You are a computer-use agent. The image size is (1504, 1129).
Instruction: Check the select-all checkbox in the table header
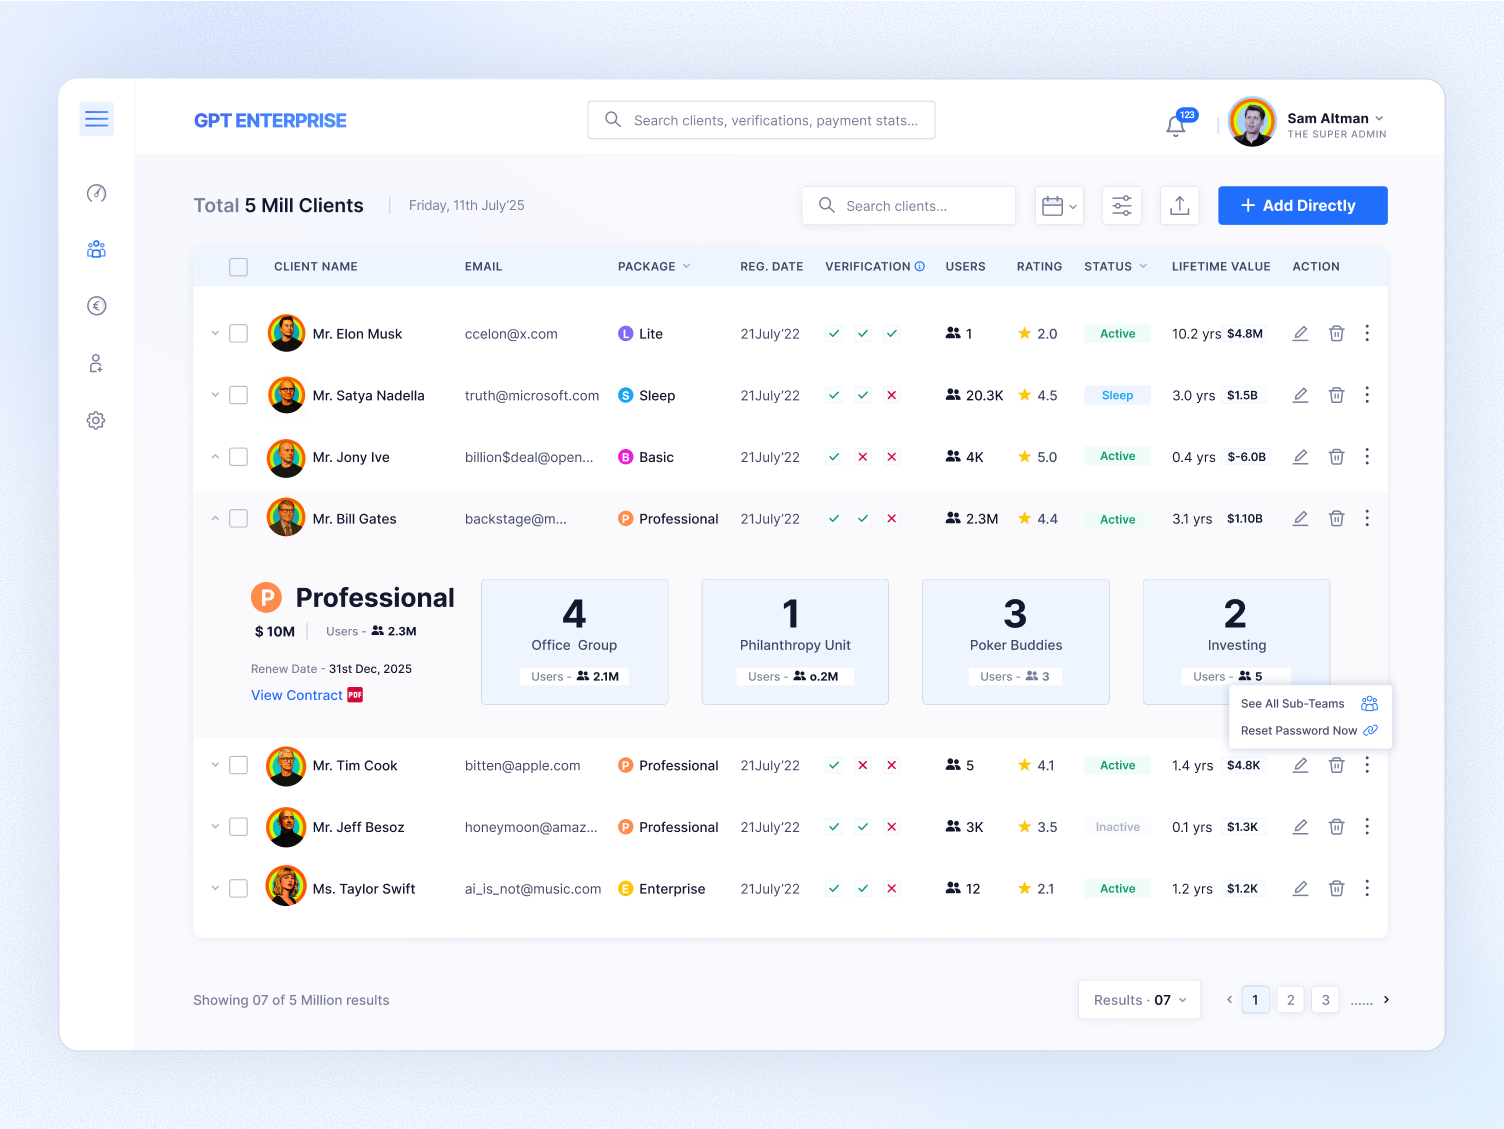238,266
